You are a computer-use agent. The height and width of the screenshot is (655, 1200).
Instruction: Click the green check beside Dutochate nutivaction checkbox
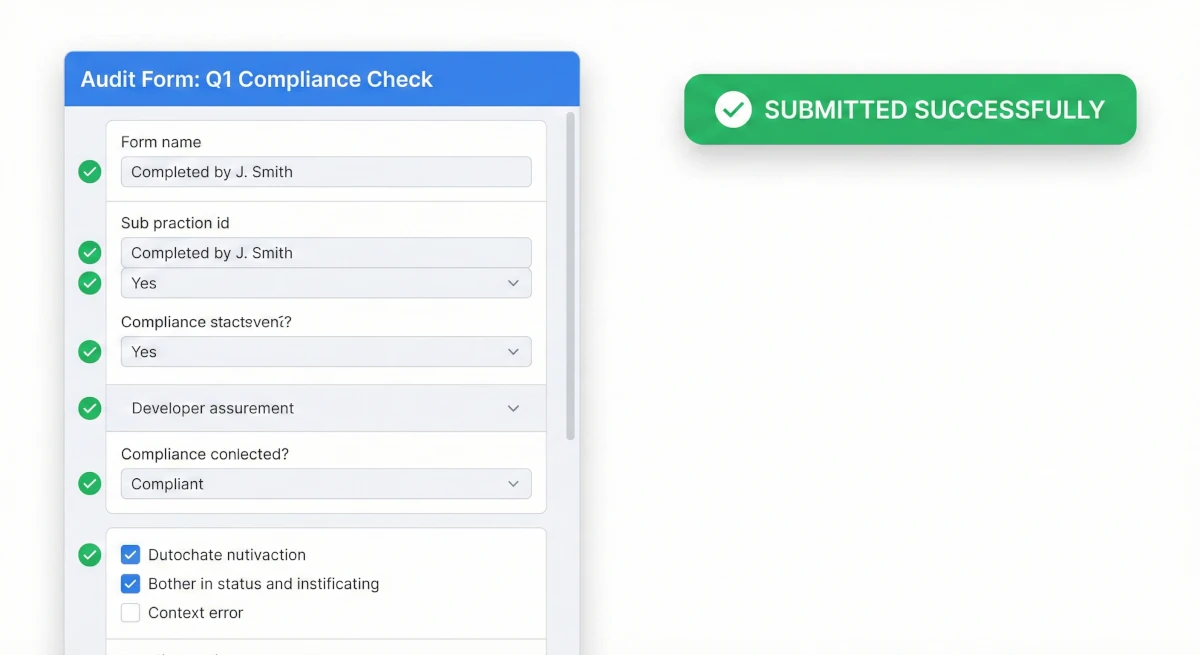pos(90,554)
